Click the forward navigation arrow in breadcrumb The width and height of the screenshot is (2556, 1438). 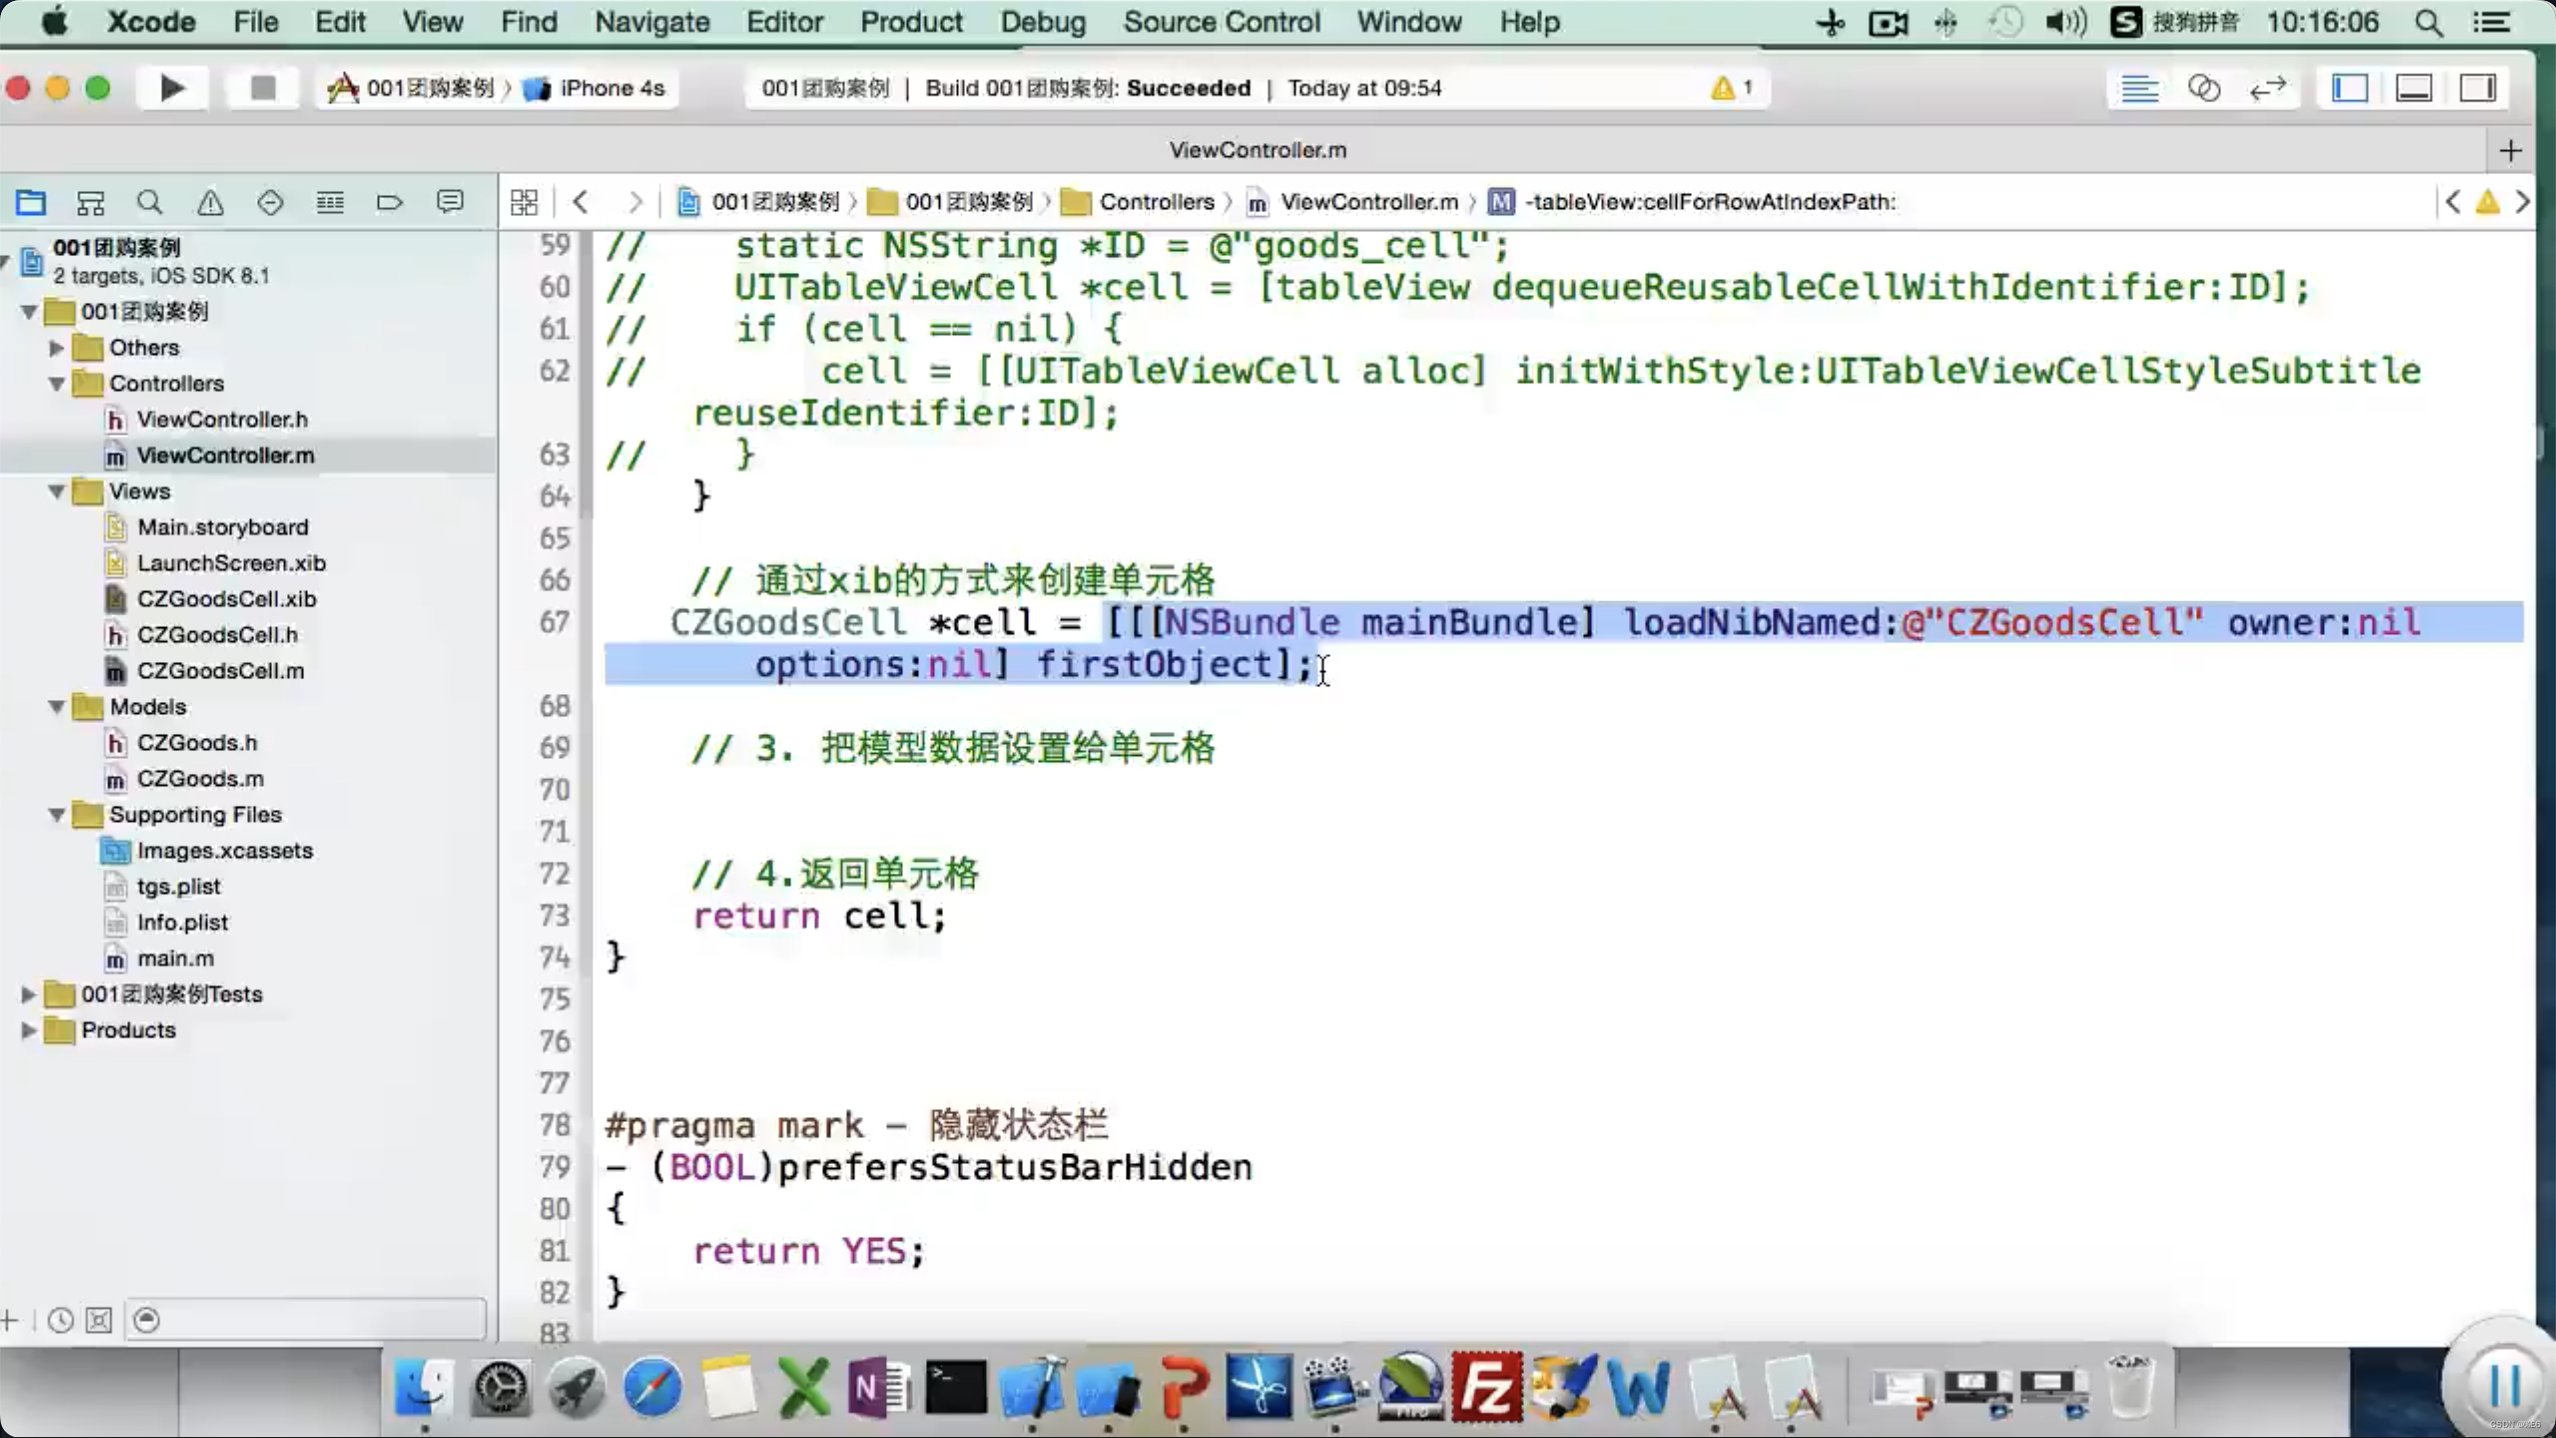tap(635, 200)
